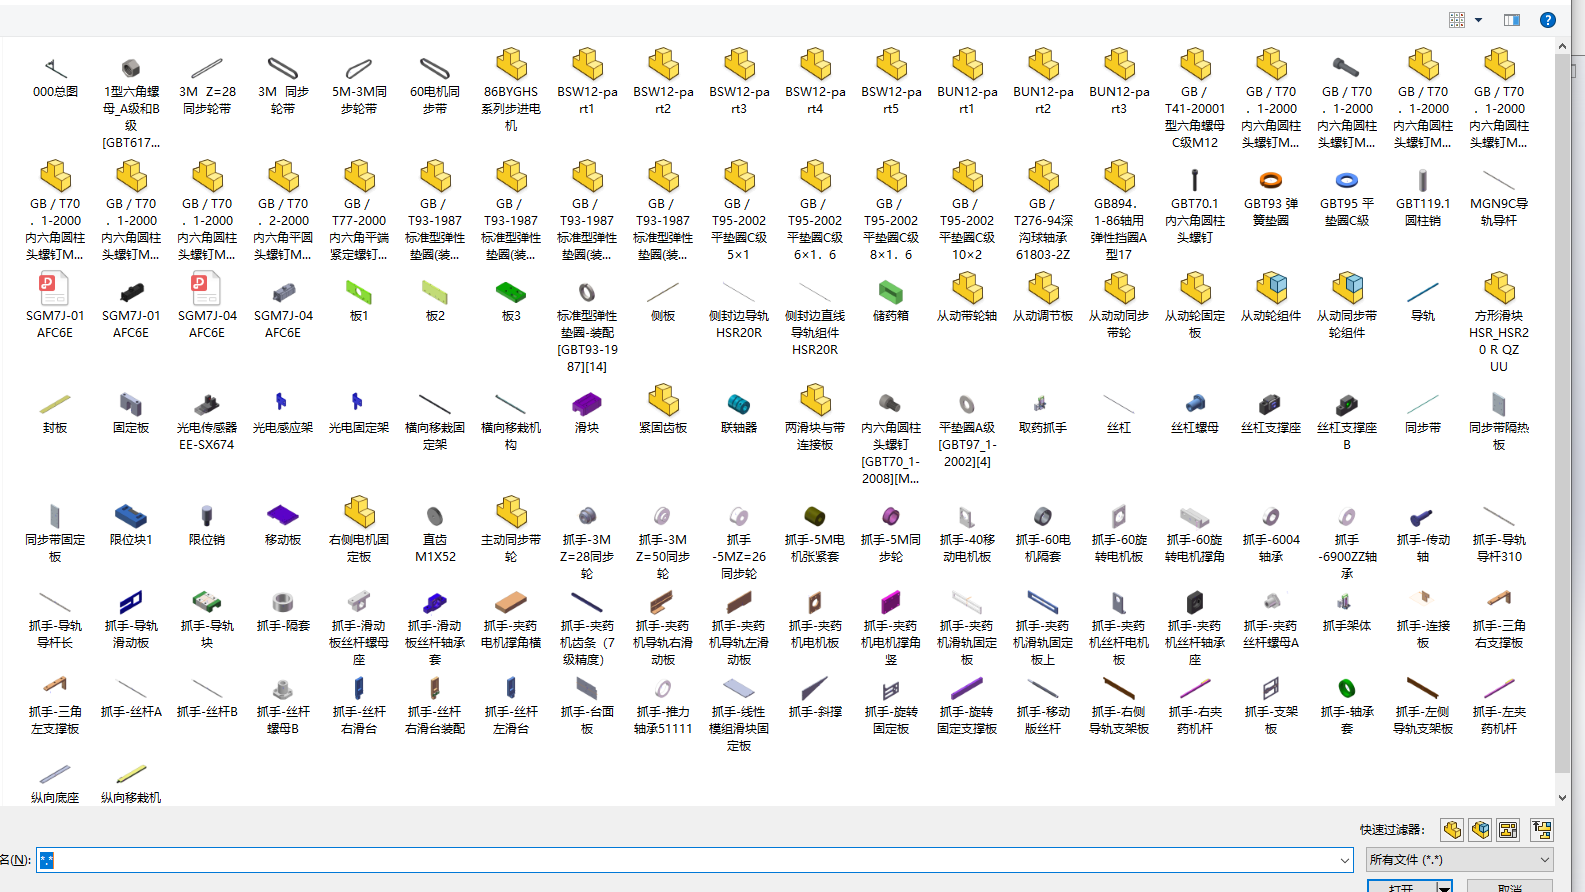The height and width of the screenshot is (892, 1585).
Task: Toggle the parts quick filter
Action: [x=1452, y=830]
